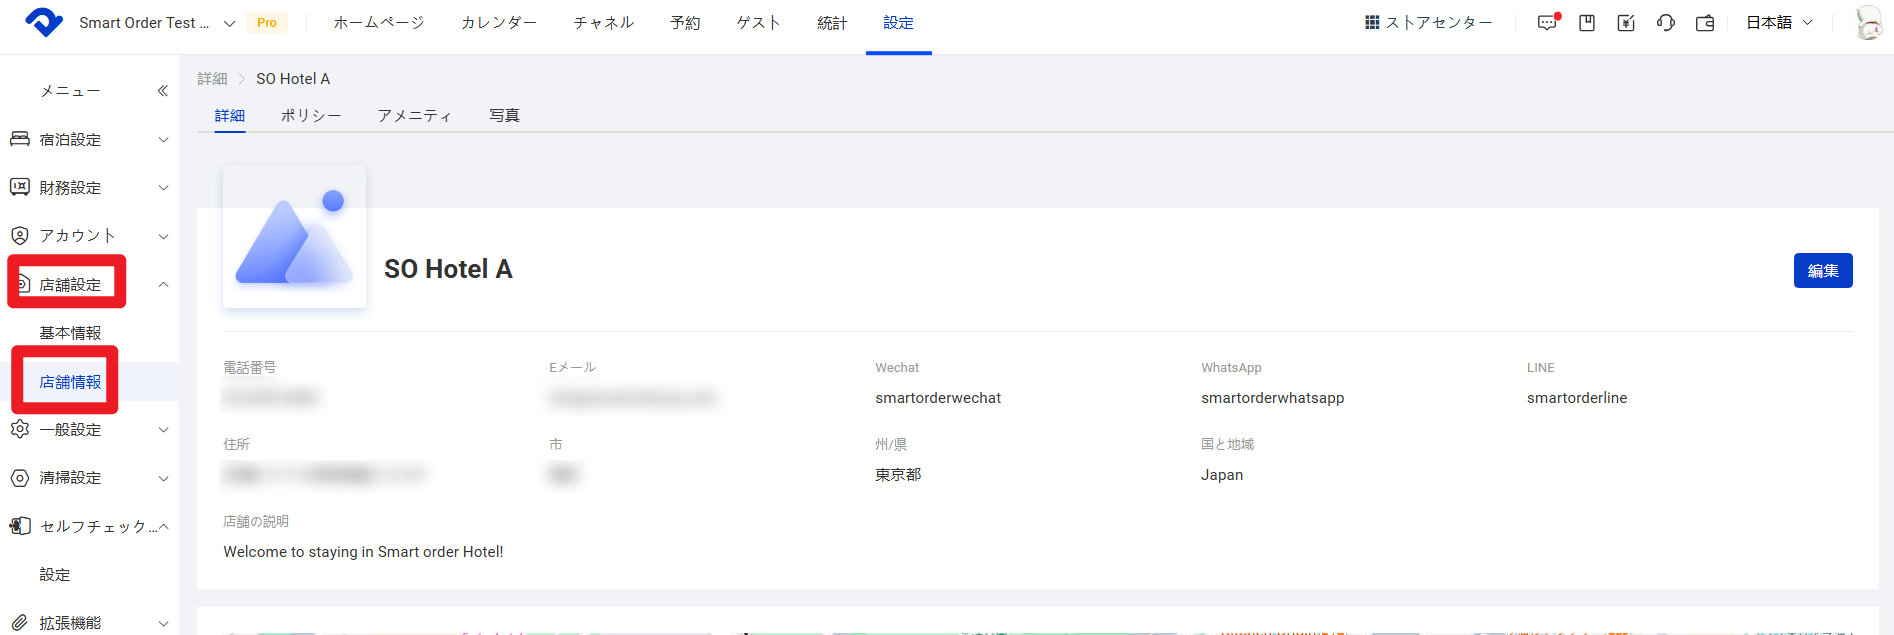Open the messages icon with red badge
Screen dimensions: 1894x635
click(1547, 23)
